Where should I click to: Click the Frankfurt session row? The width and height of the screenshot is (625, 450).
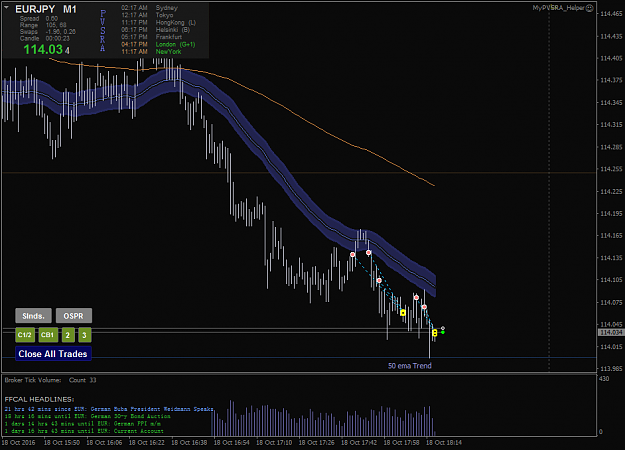pos(152,37)
